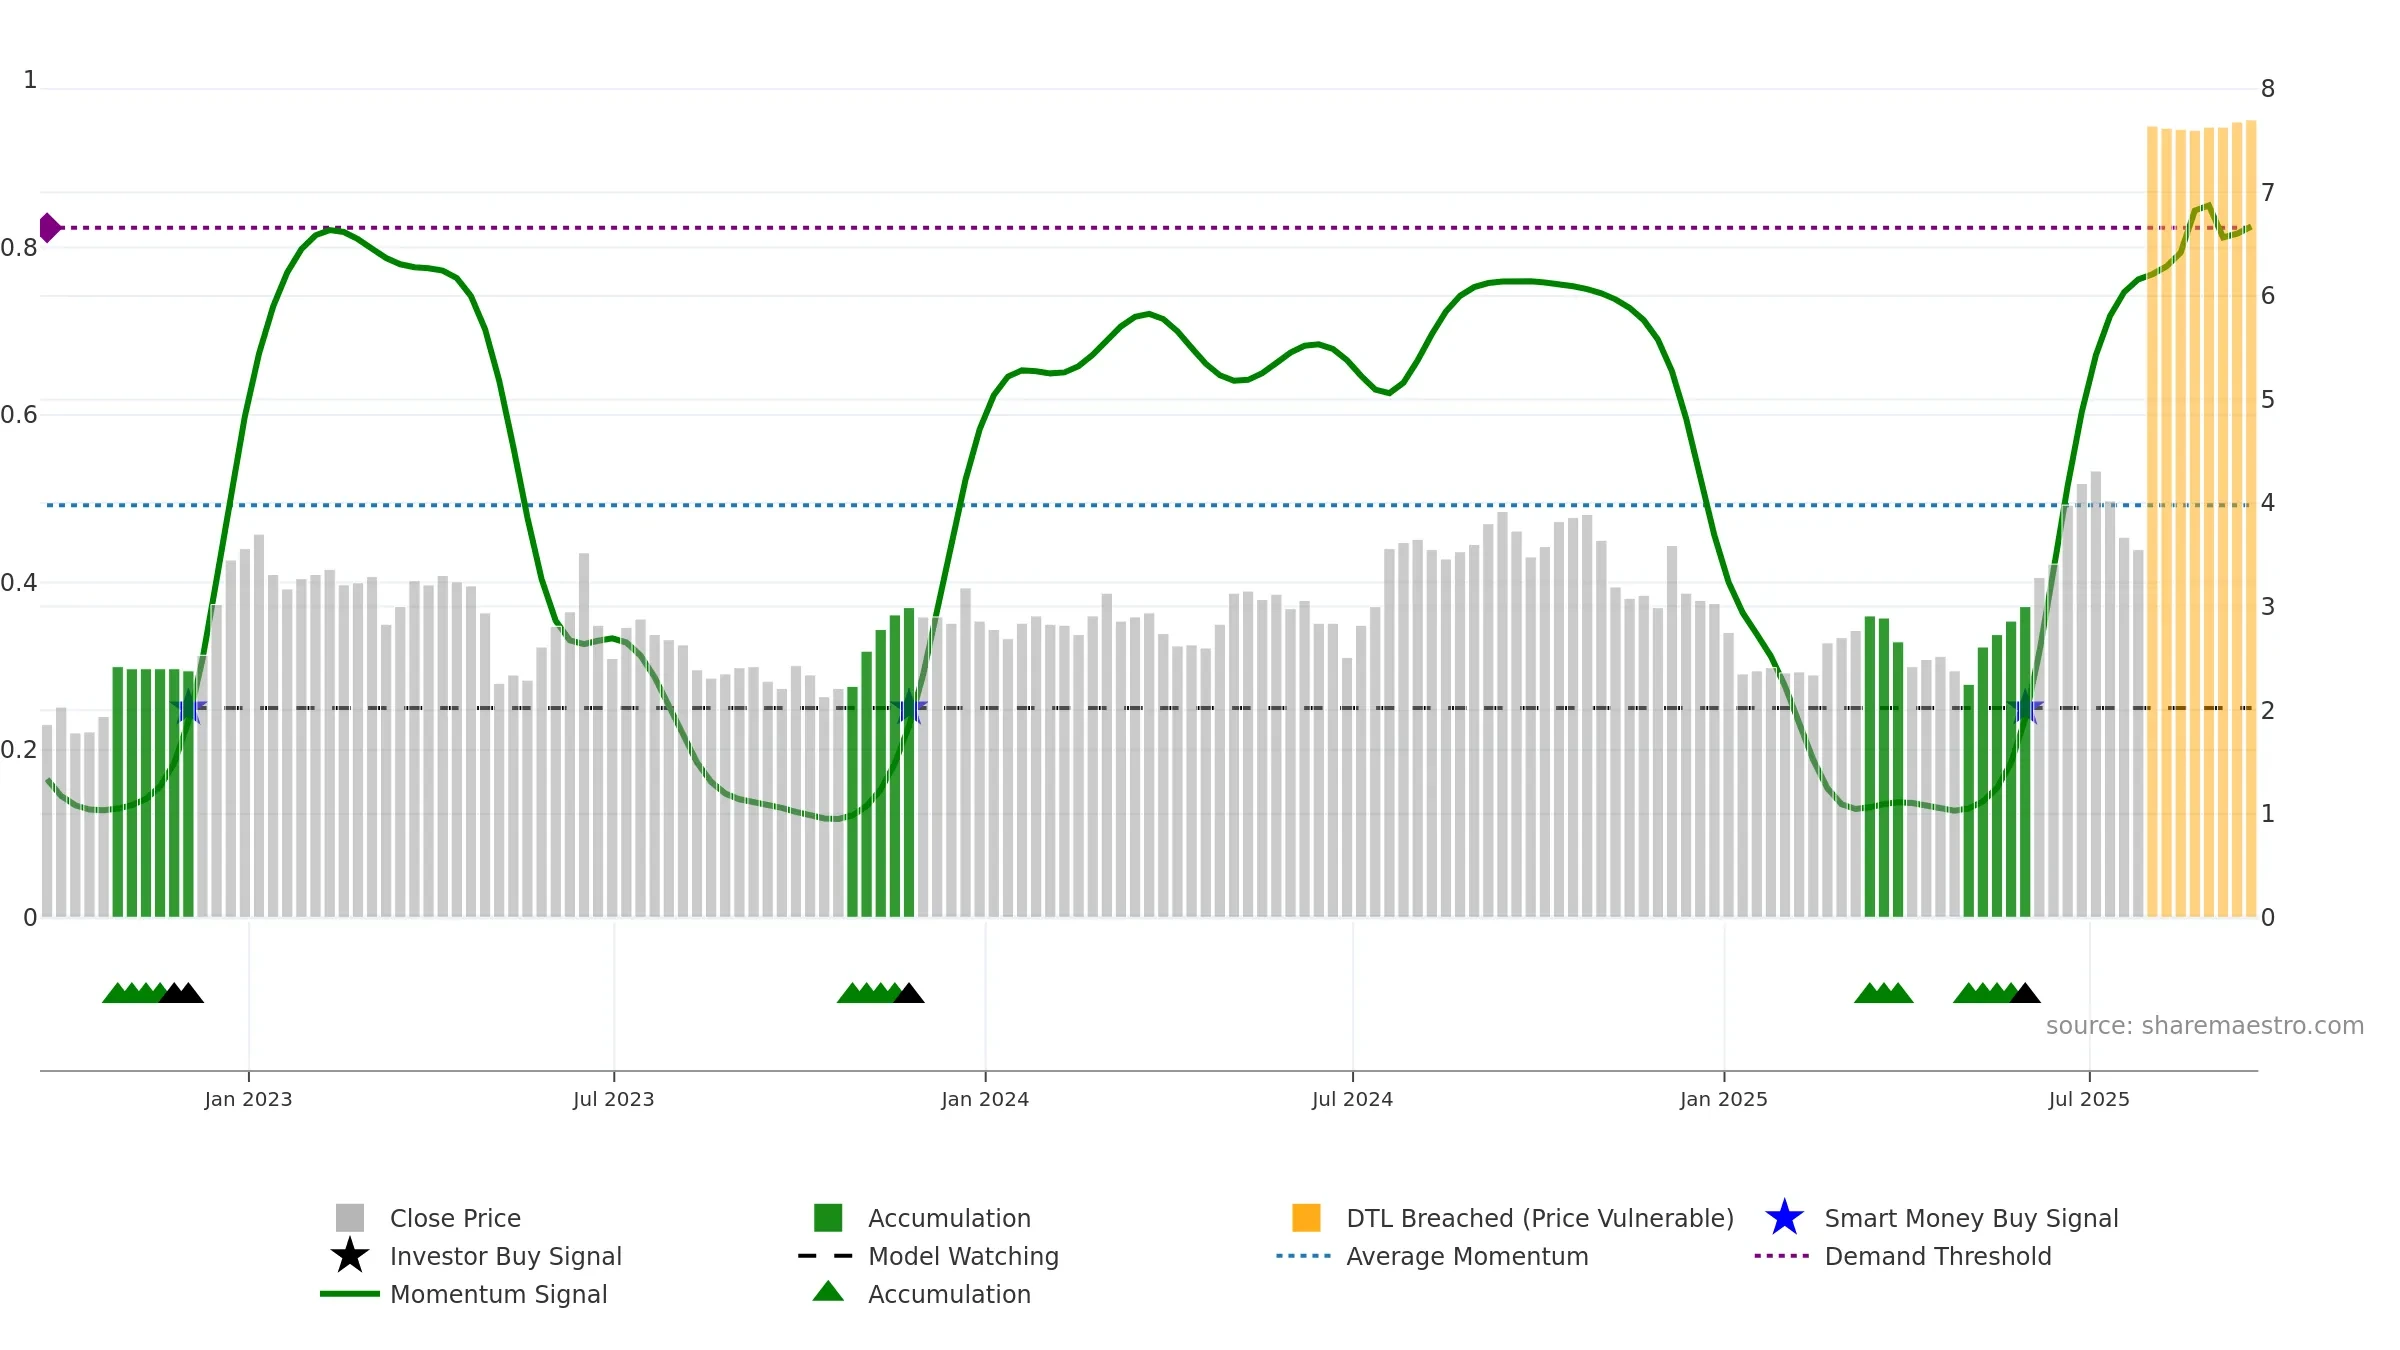The width and height of the screenshot is (2400, 1350).
Task: Click the Jan 2023 axis label
Action: pos(248,1100)
